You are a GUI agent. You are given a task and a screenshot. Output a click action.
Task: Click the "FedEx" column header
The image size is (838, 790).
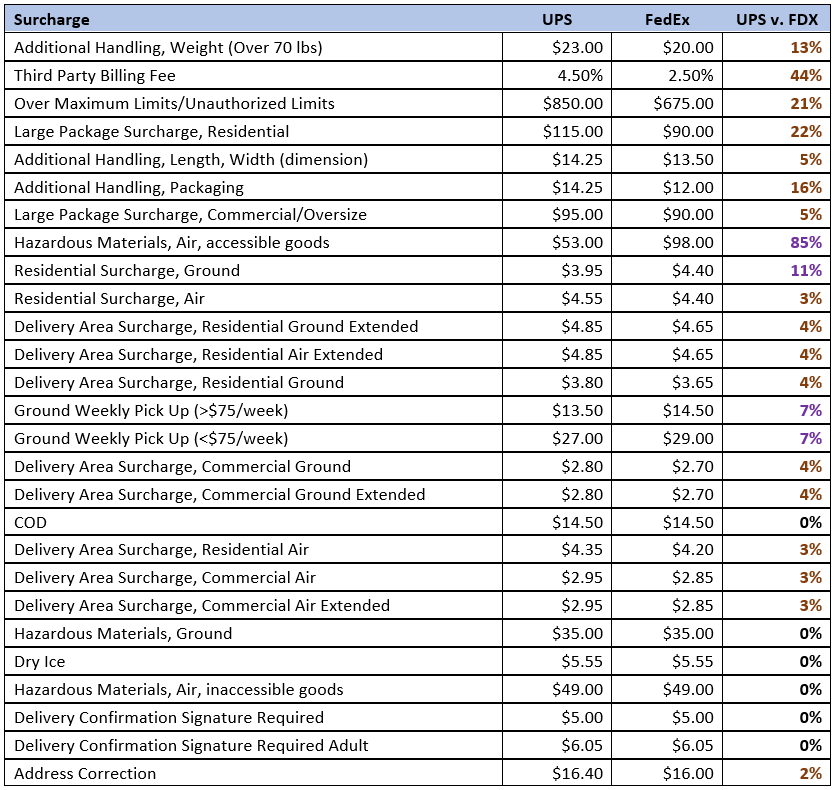click(667, 20)
